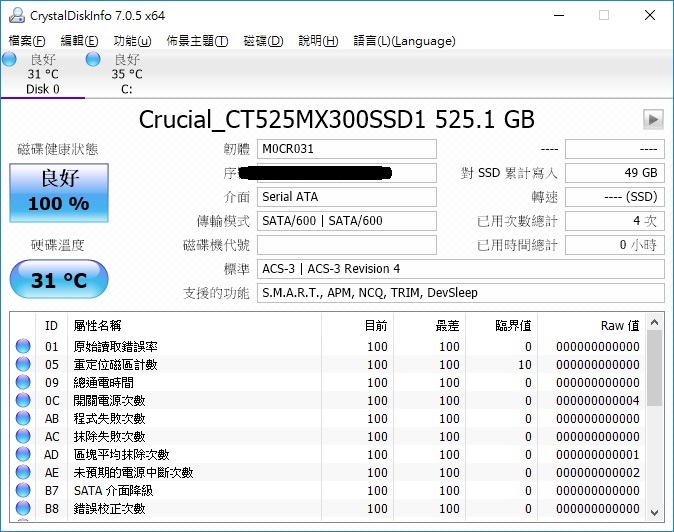Click status orb of attribute AB row
The height and width of the screenshot is (532, 674).
23,418
